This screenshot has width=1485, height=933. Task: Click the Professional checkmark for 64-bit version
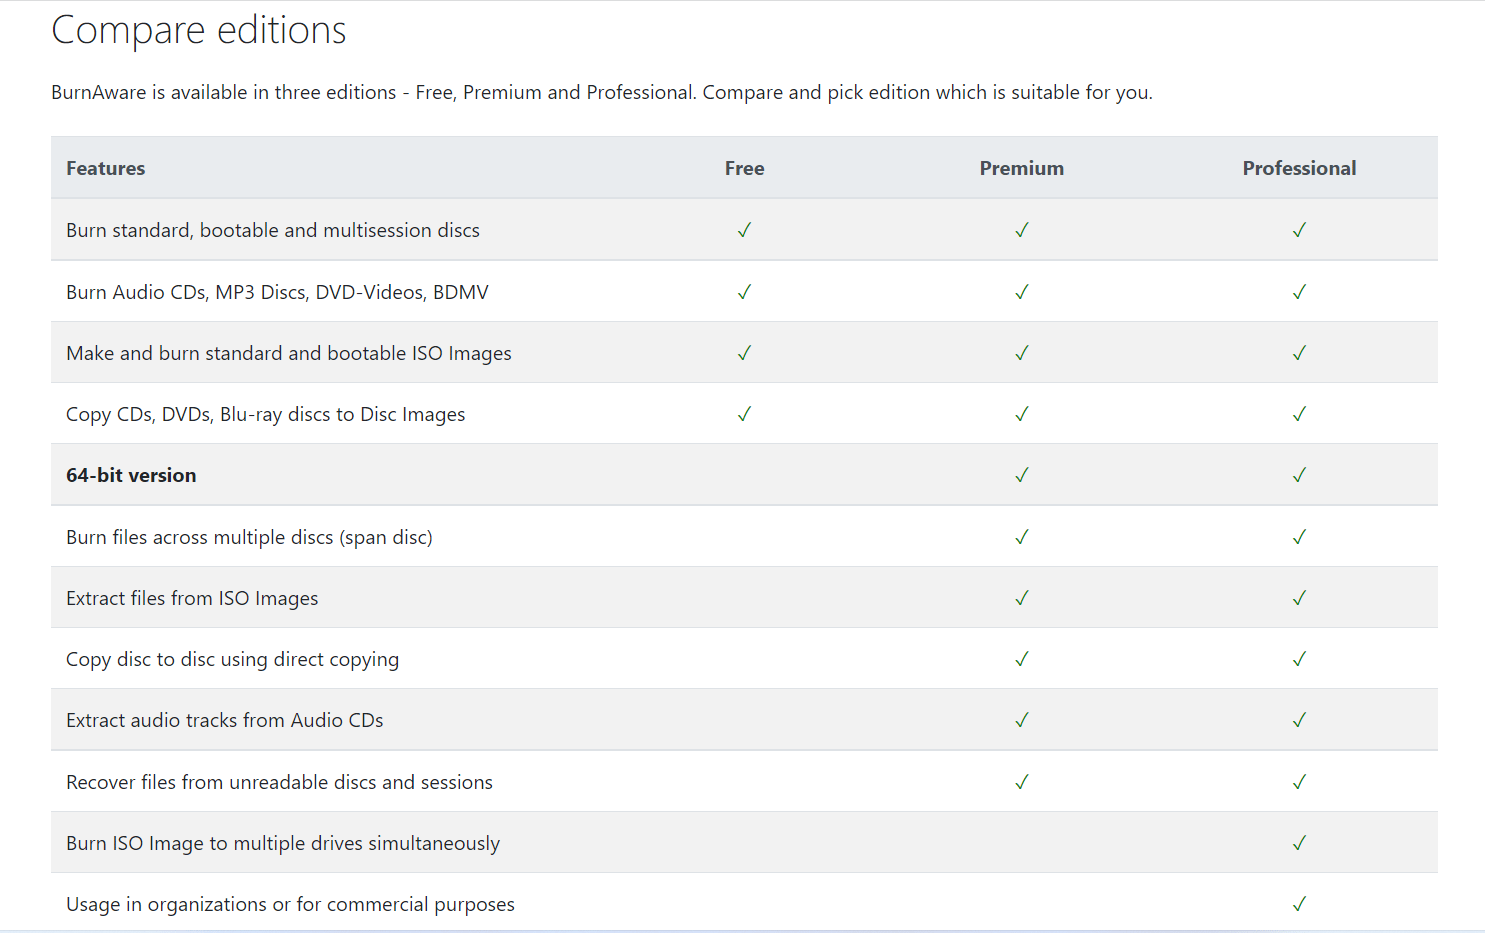click(x=1299, y=475)
